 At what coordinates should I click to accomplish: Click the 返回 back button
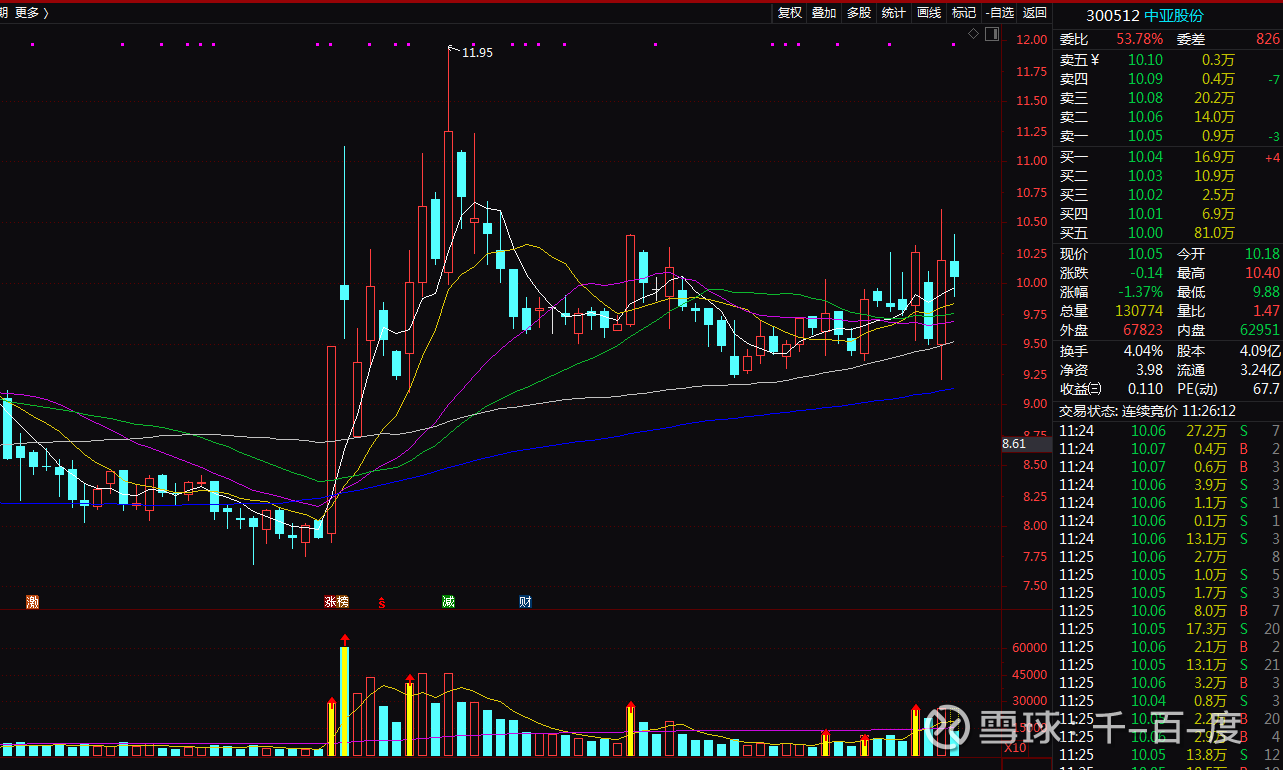pyautogui.click(x=1035, y=13)
